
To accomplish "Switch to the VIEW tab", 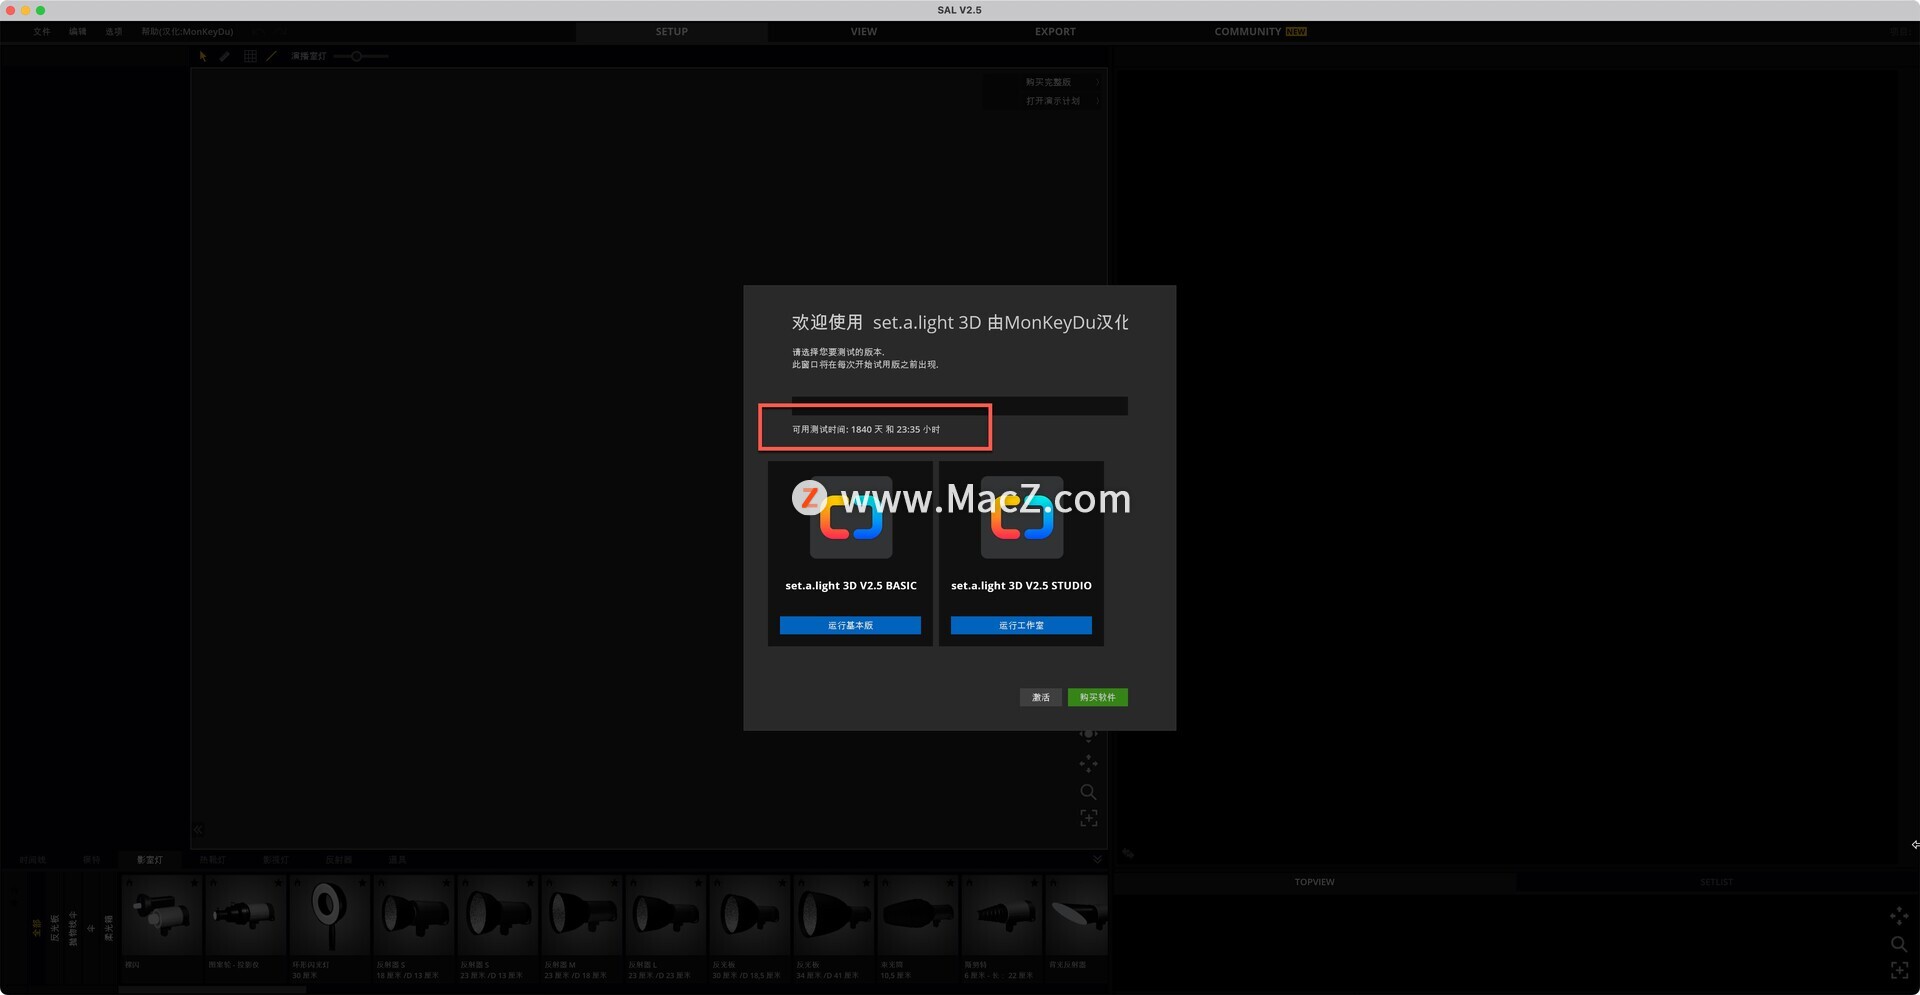I will 863,32.
